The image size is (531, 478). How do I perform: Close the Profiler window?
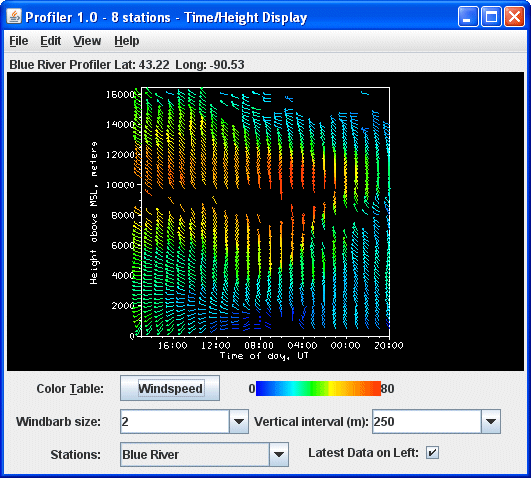click(x=514, y=16)
